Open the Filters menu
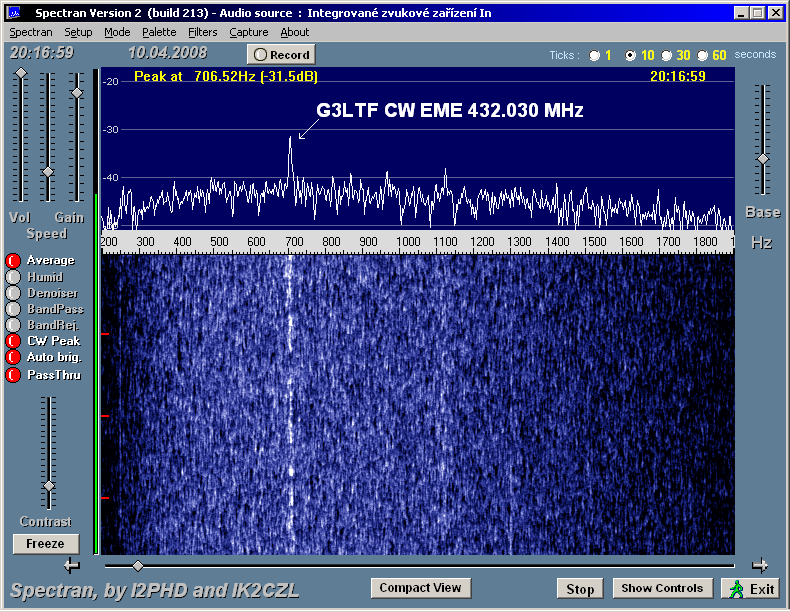Image resolution: width=790 pixels, height=612 pixels. click(202, 32)
